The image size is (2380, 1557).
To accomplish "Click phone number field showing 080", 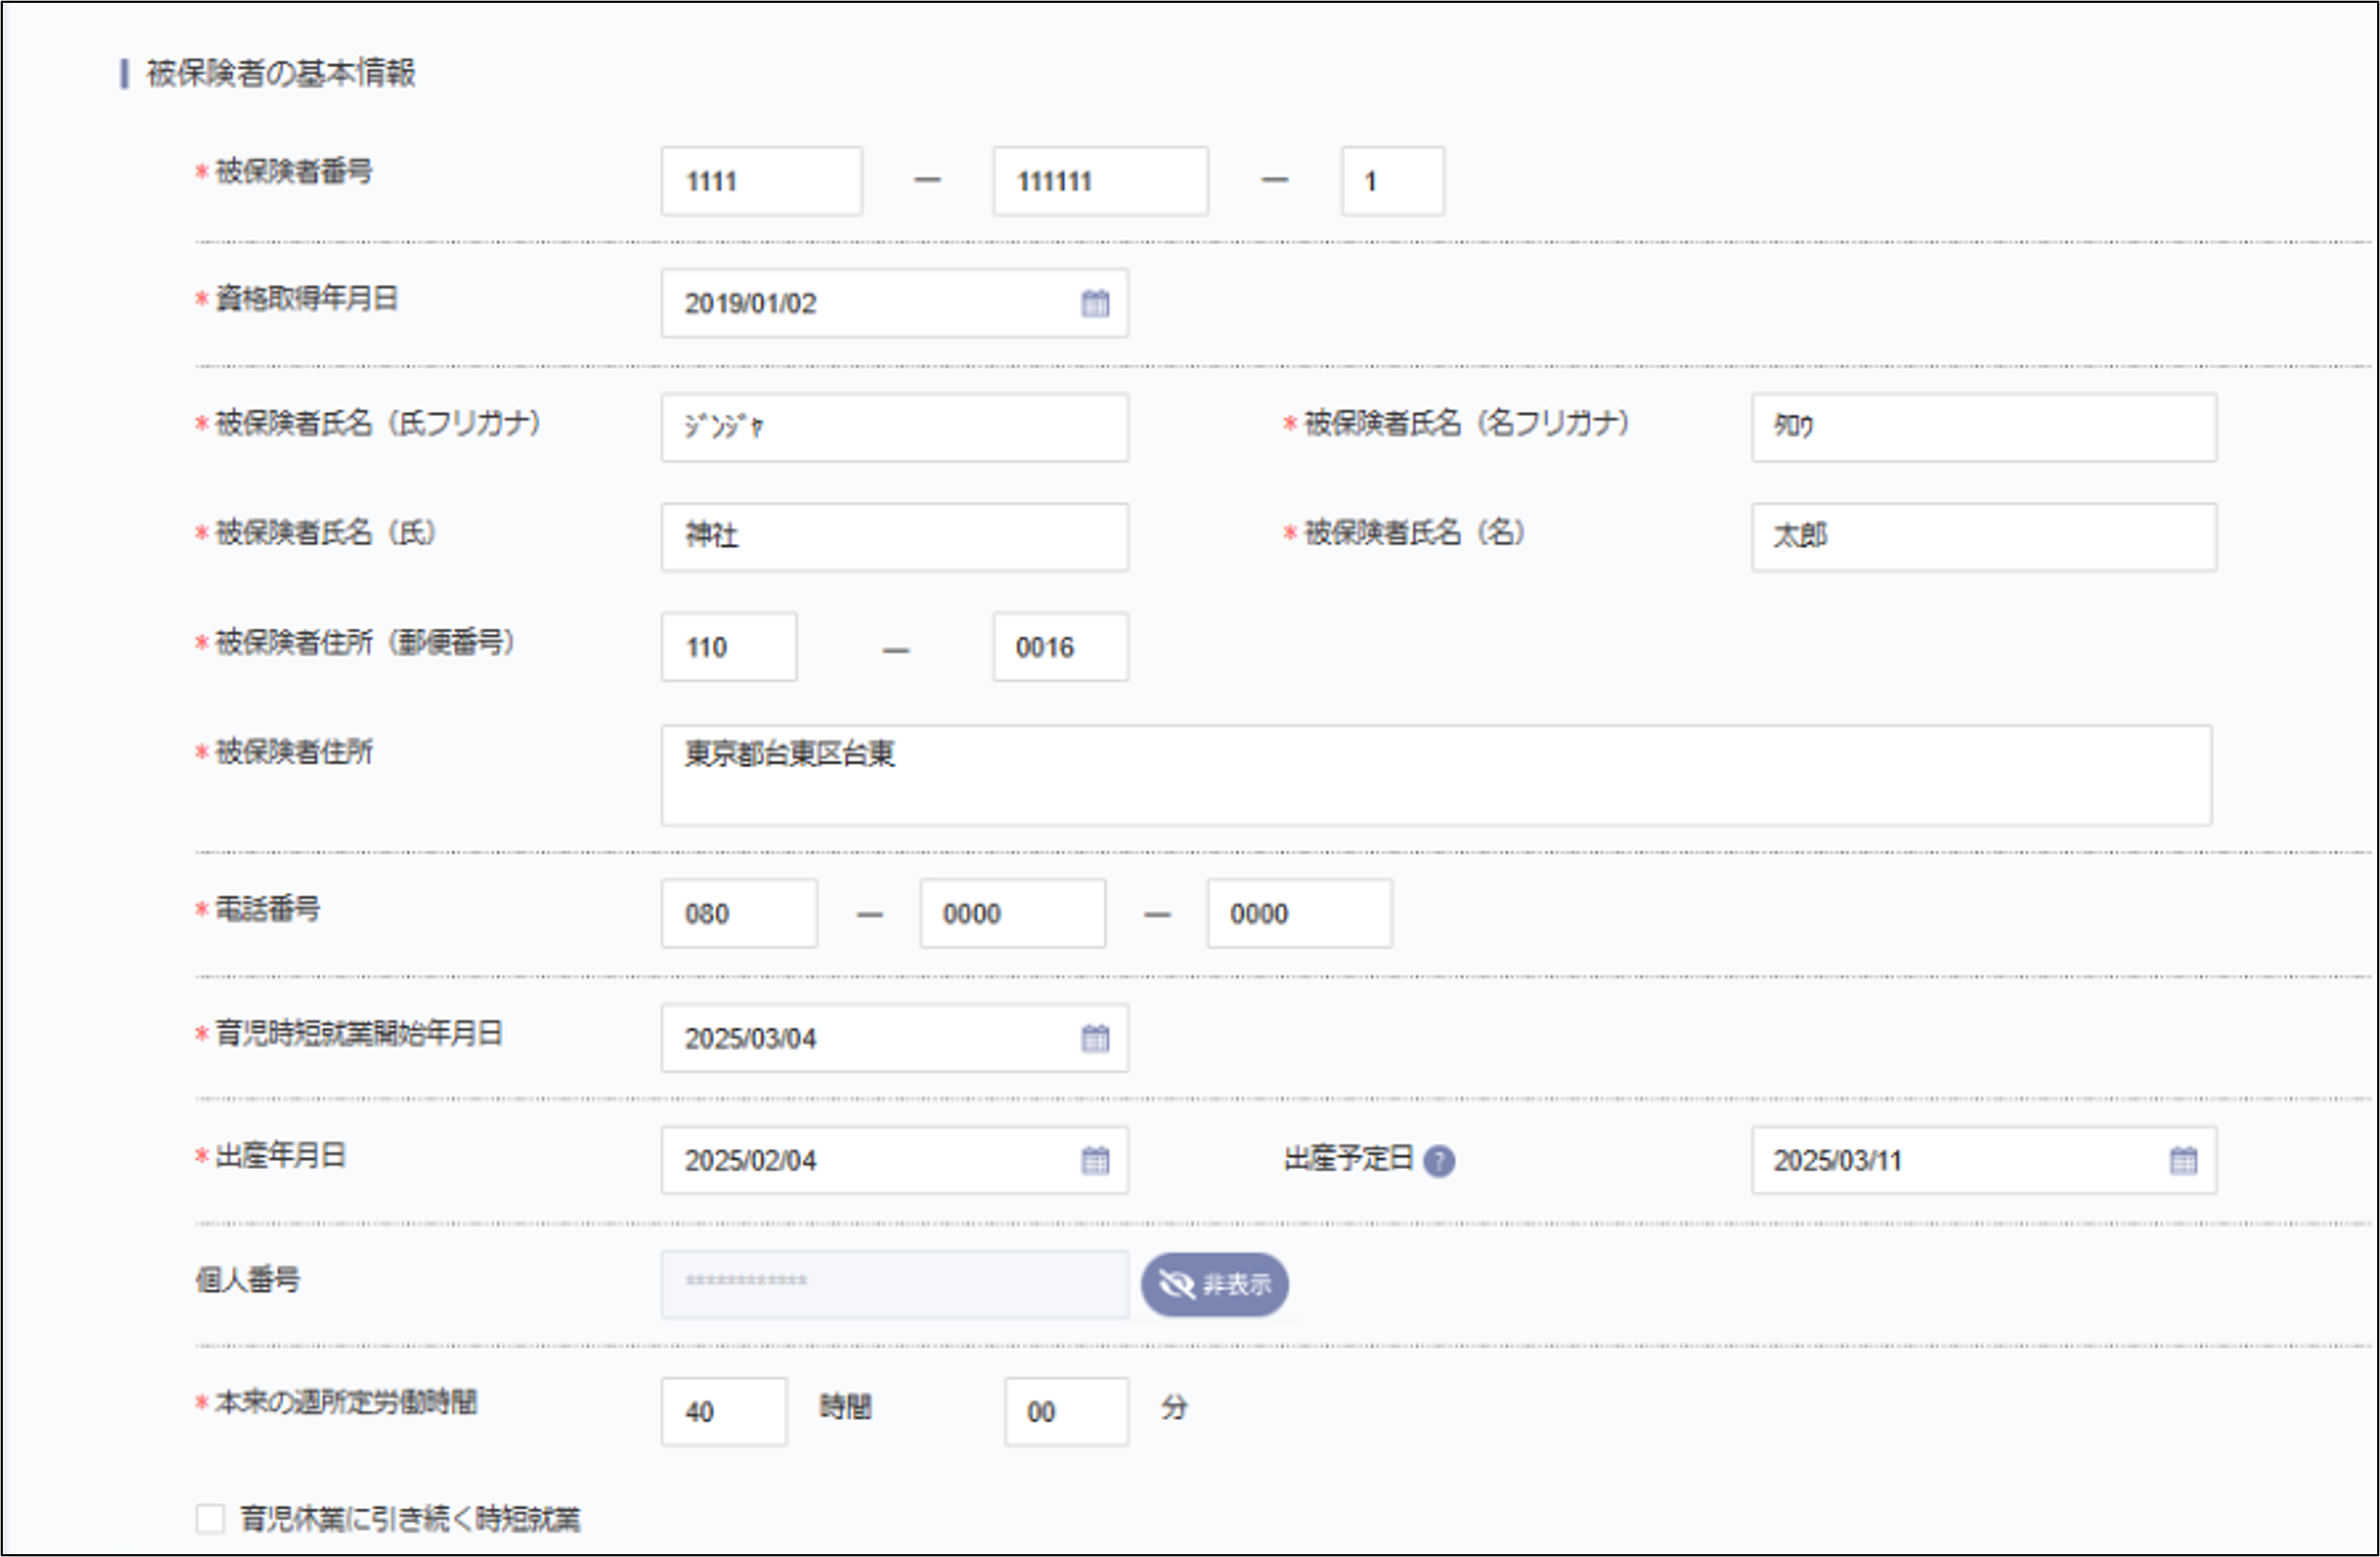I will point(738,913).
